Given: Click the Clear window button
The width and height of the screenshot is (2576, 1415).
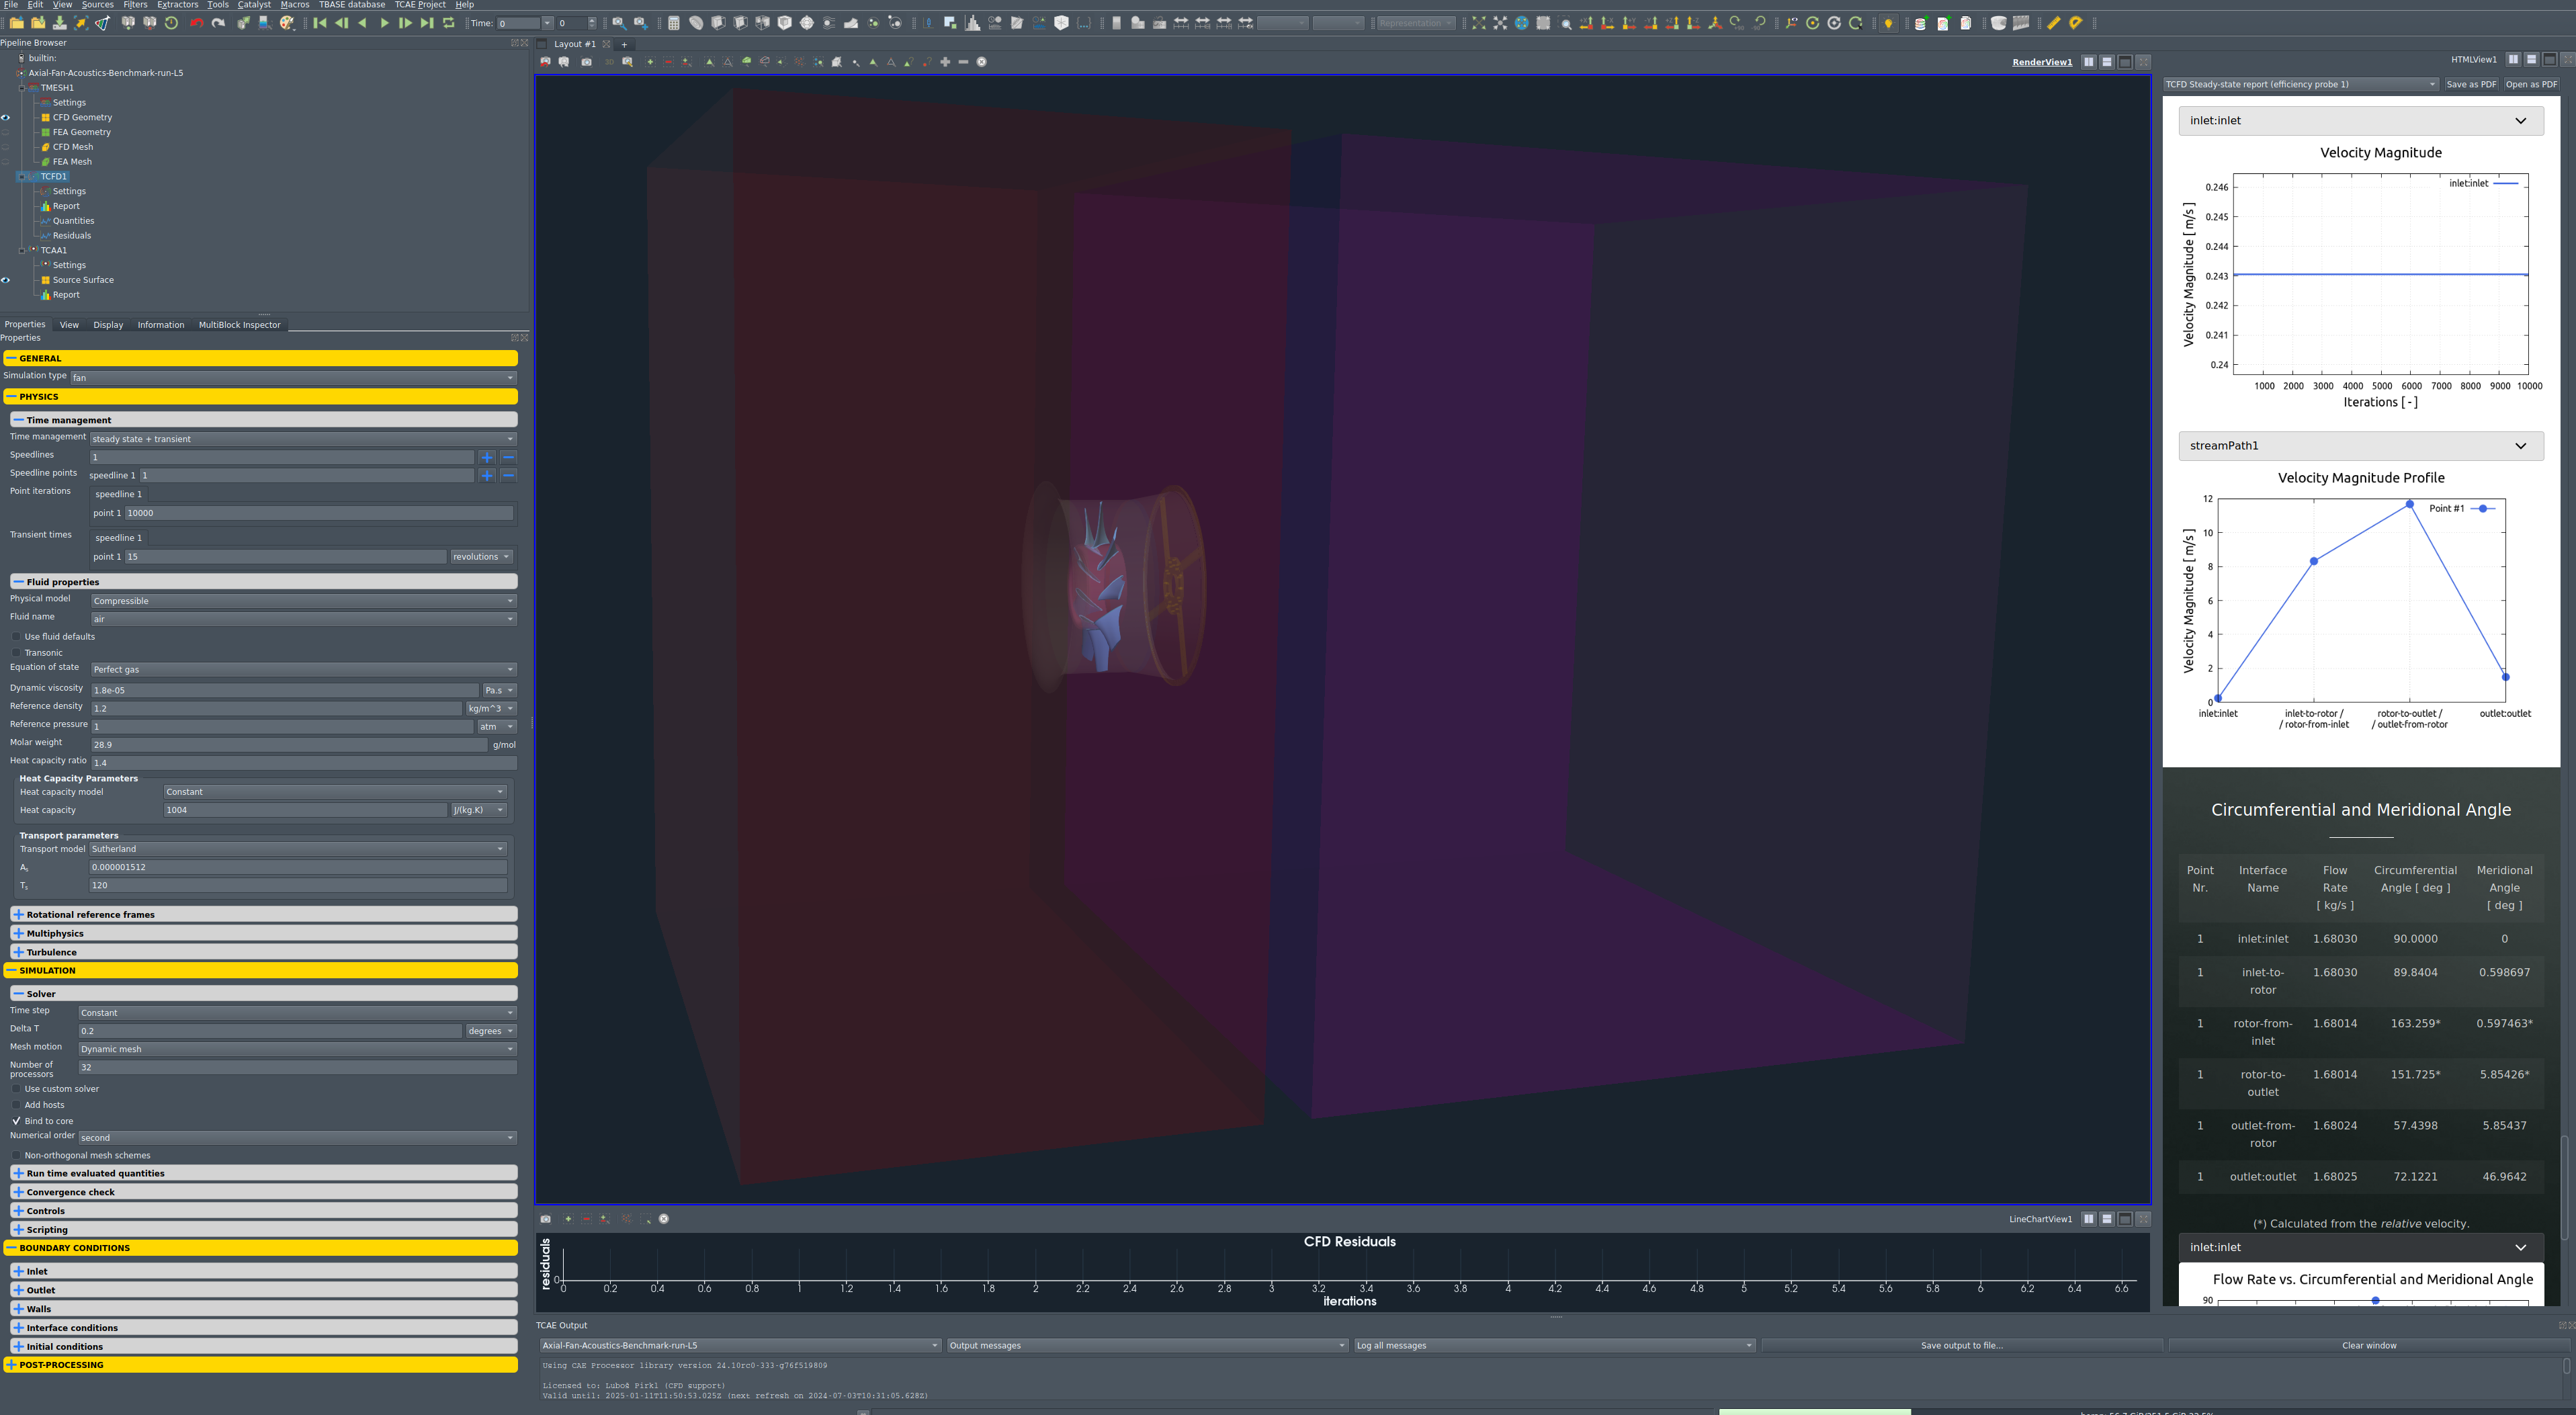Looking at the screenshot, I should (2369, 1345).
